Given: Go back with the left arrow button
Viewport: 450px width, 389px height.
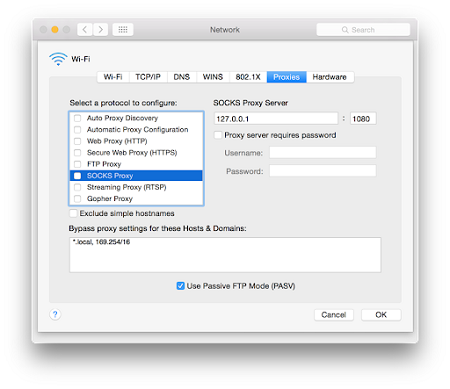Looking at the screenshot, I should (85, 30).
